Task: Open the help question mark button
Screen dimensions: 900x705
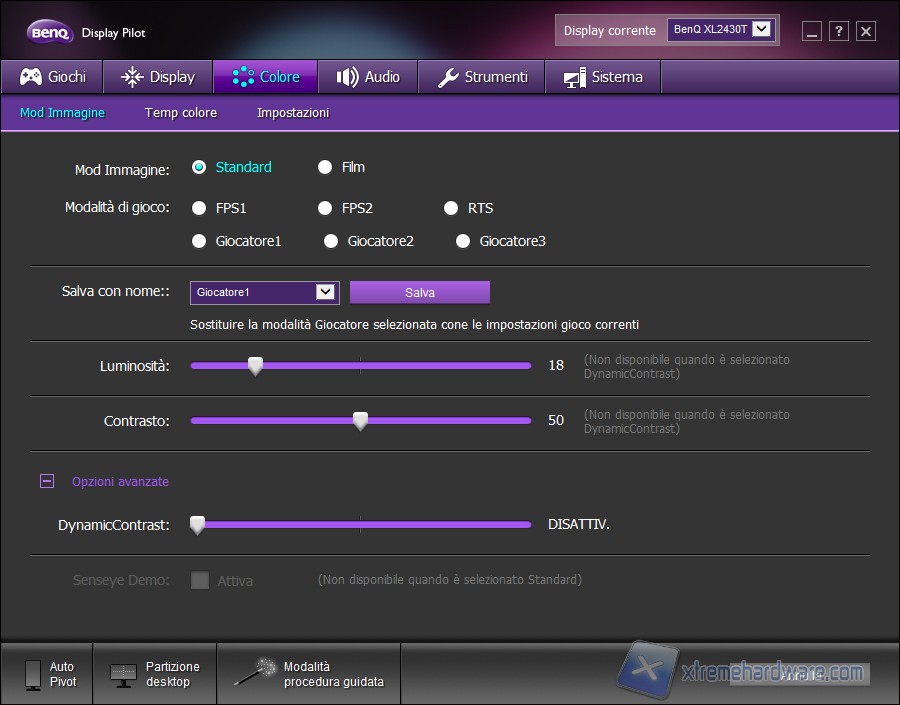Action: pyautogui.click(x=838, y=31)
